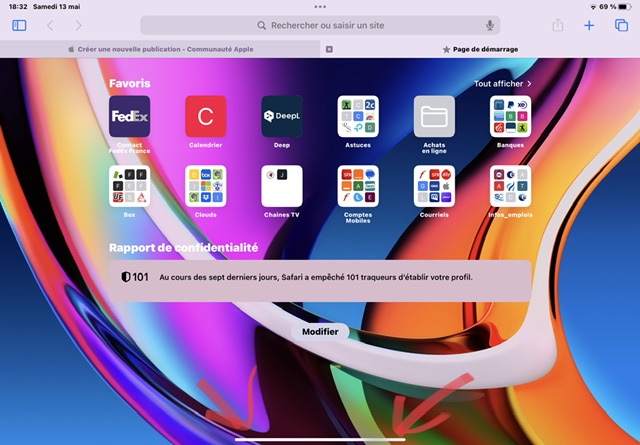Open the tab overview icon
Image resolution: width=640 pixels, height=445 pixels.
tap(621, 25)
